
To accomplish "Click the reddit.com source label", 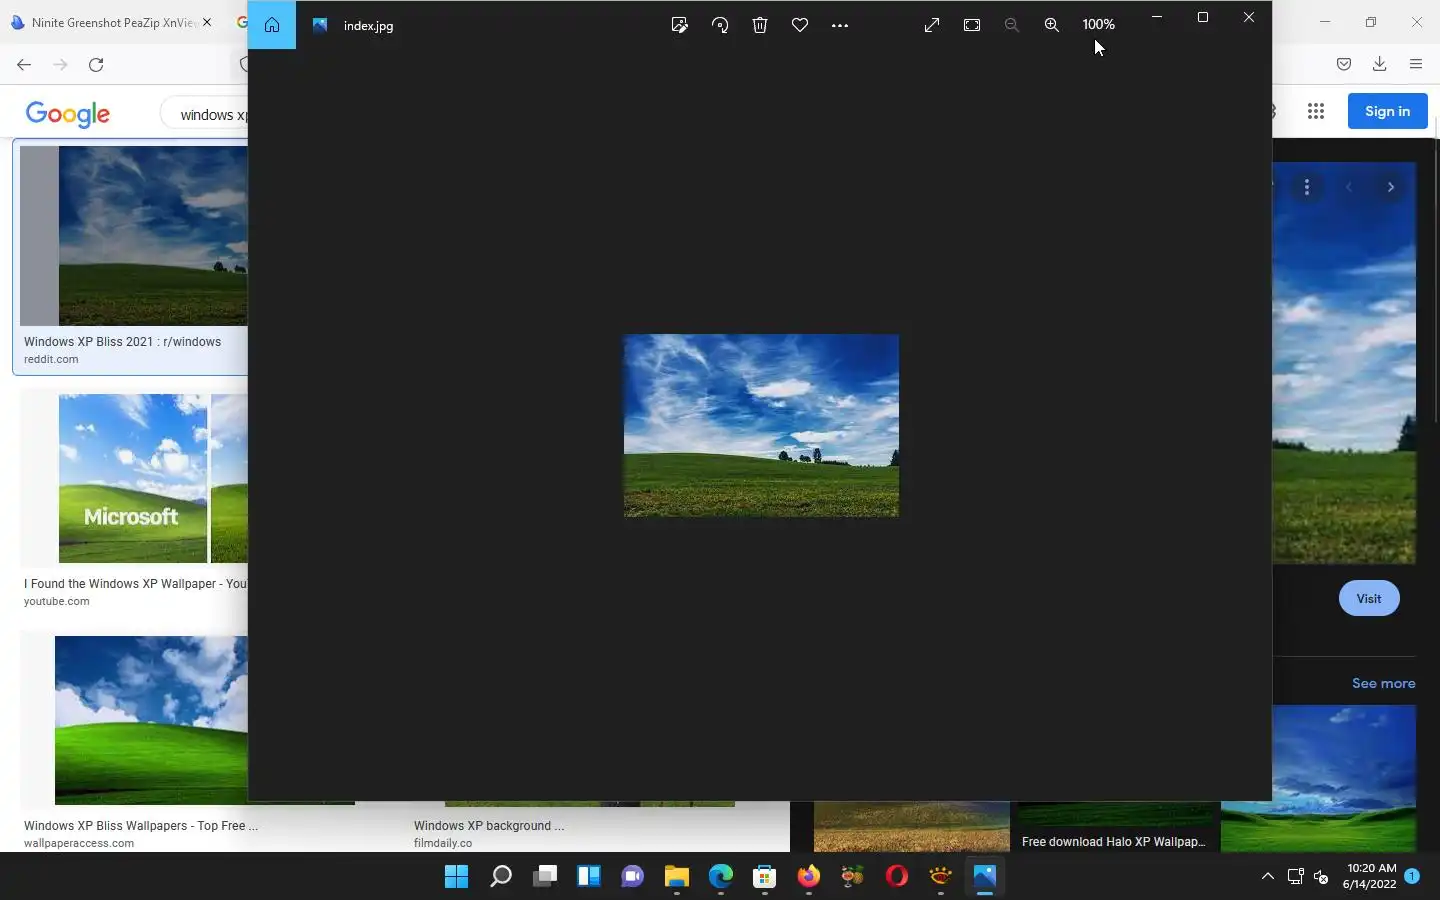I will tap(51, 359).
